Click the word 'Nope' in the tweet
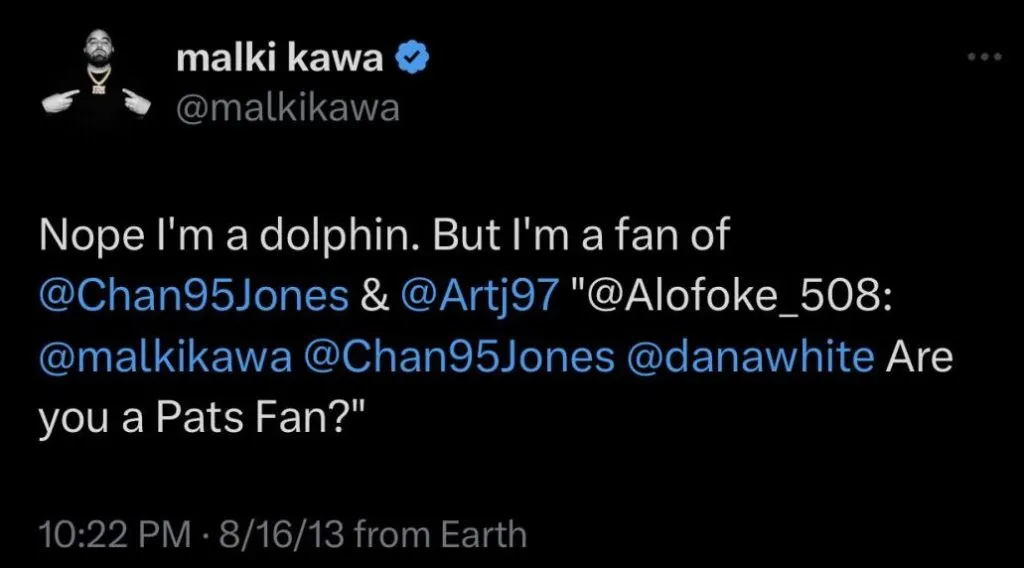Screen dimensions: 1024x568 coord(83,236)
